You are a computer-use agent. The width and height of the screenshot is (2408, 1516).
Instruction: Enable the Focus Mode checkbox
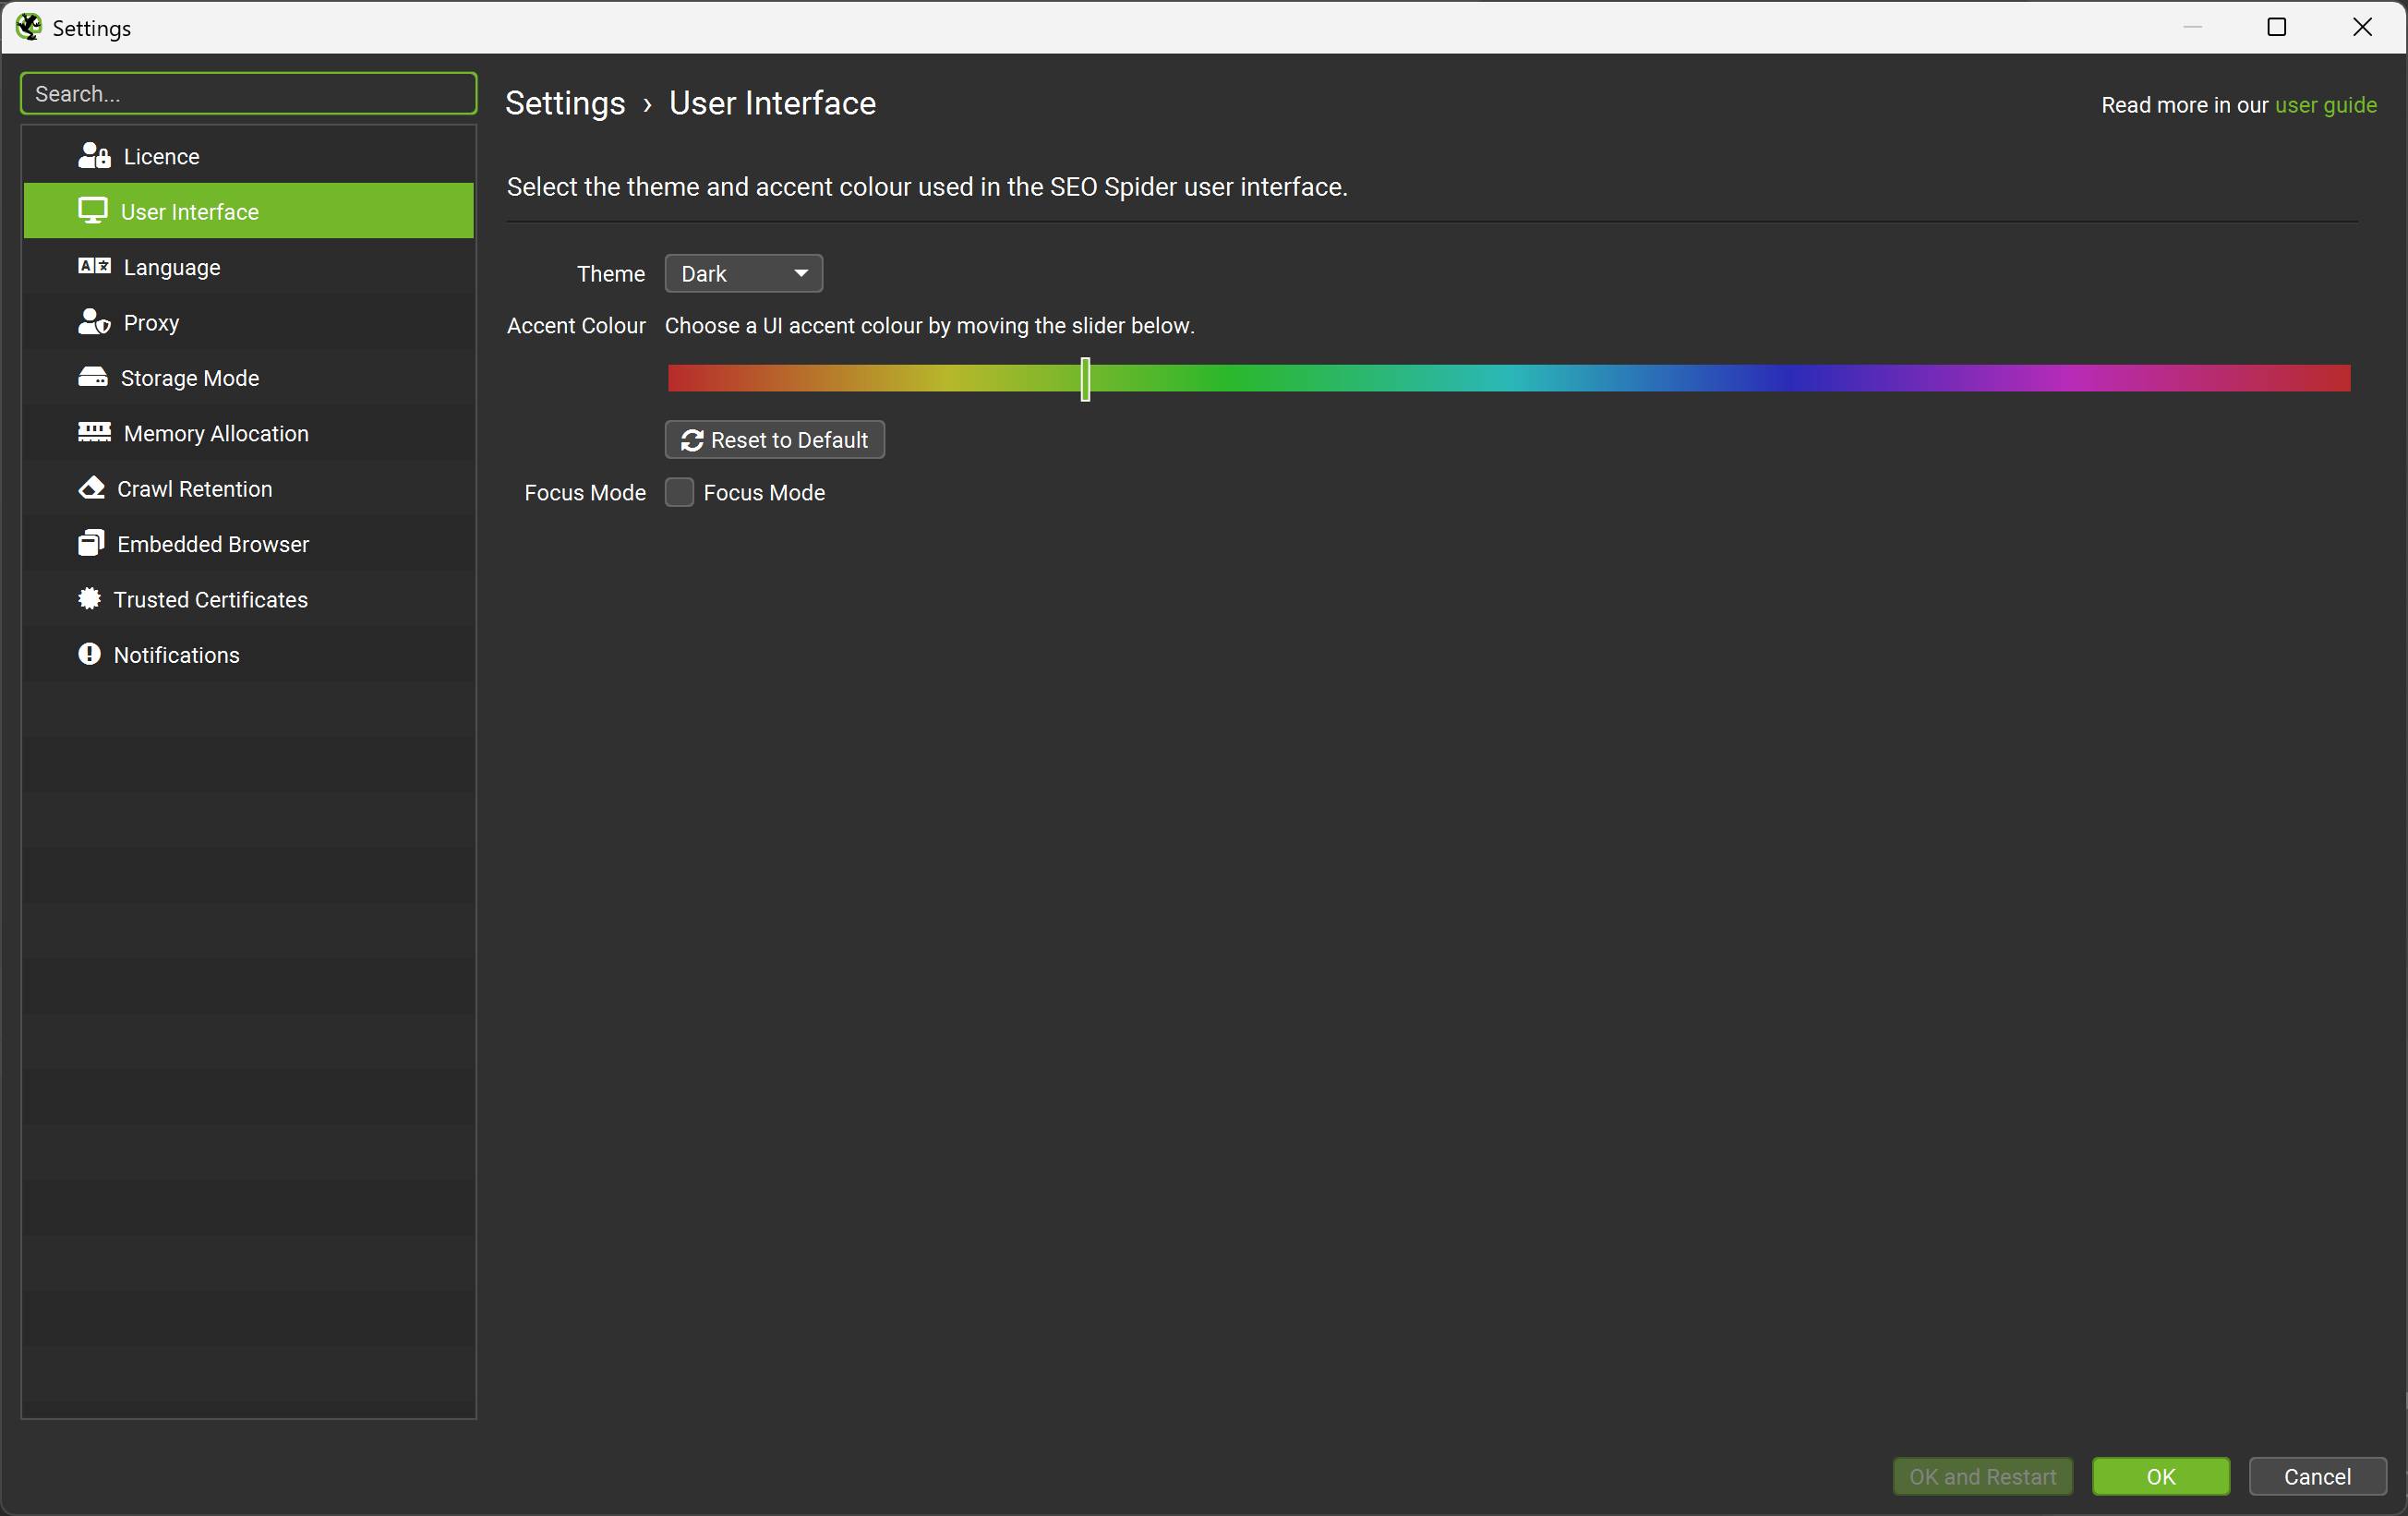point(679,492)
